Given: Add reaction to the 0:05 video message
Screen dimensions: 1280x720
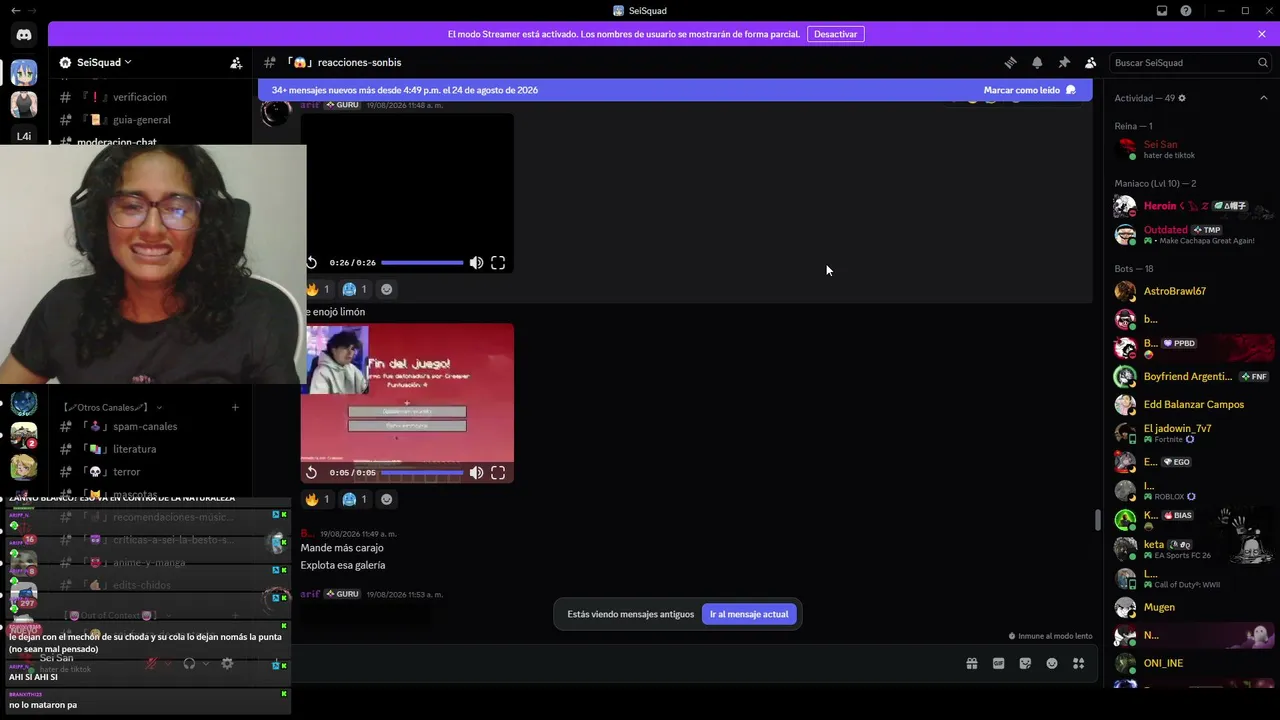Looking at the screenshot, I should click(x=386, y=499).
